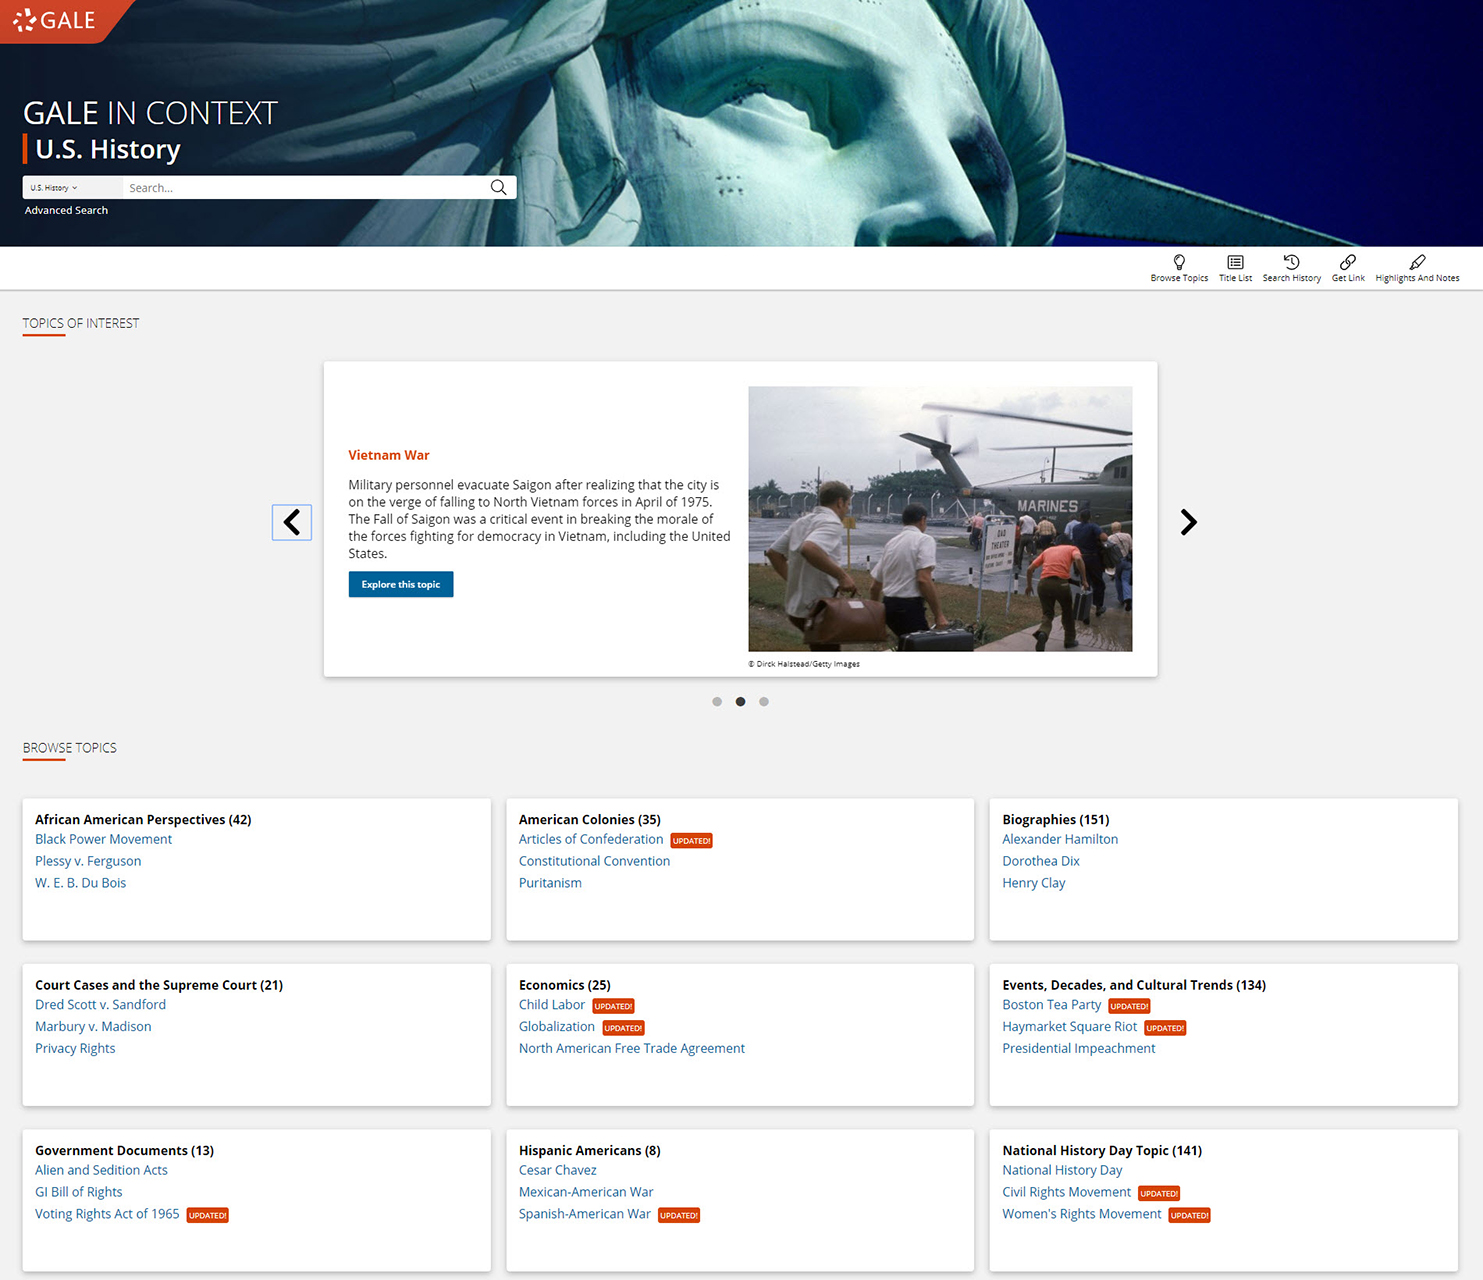Click the Gale logo

(54, 20)
